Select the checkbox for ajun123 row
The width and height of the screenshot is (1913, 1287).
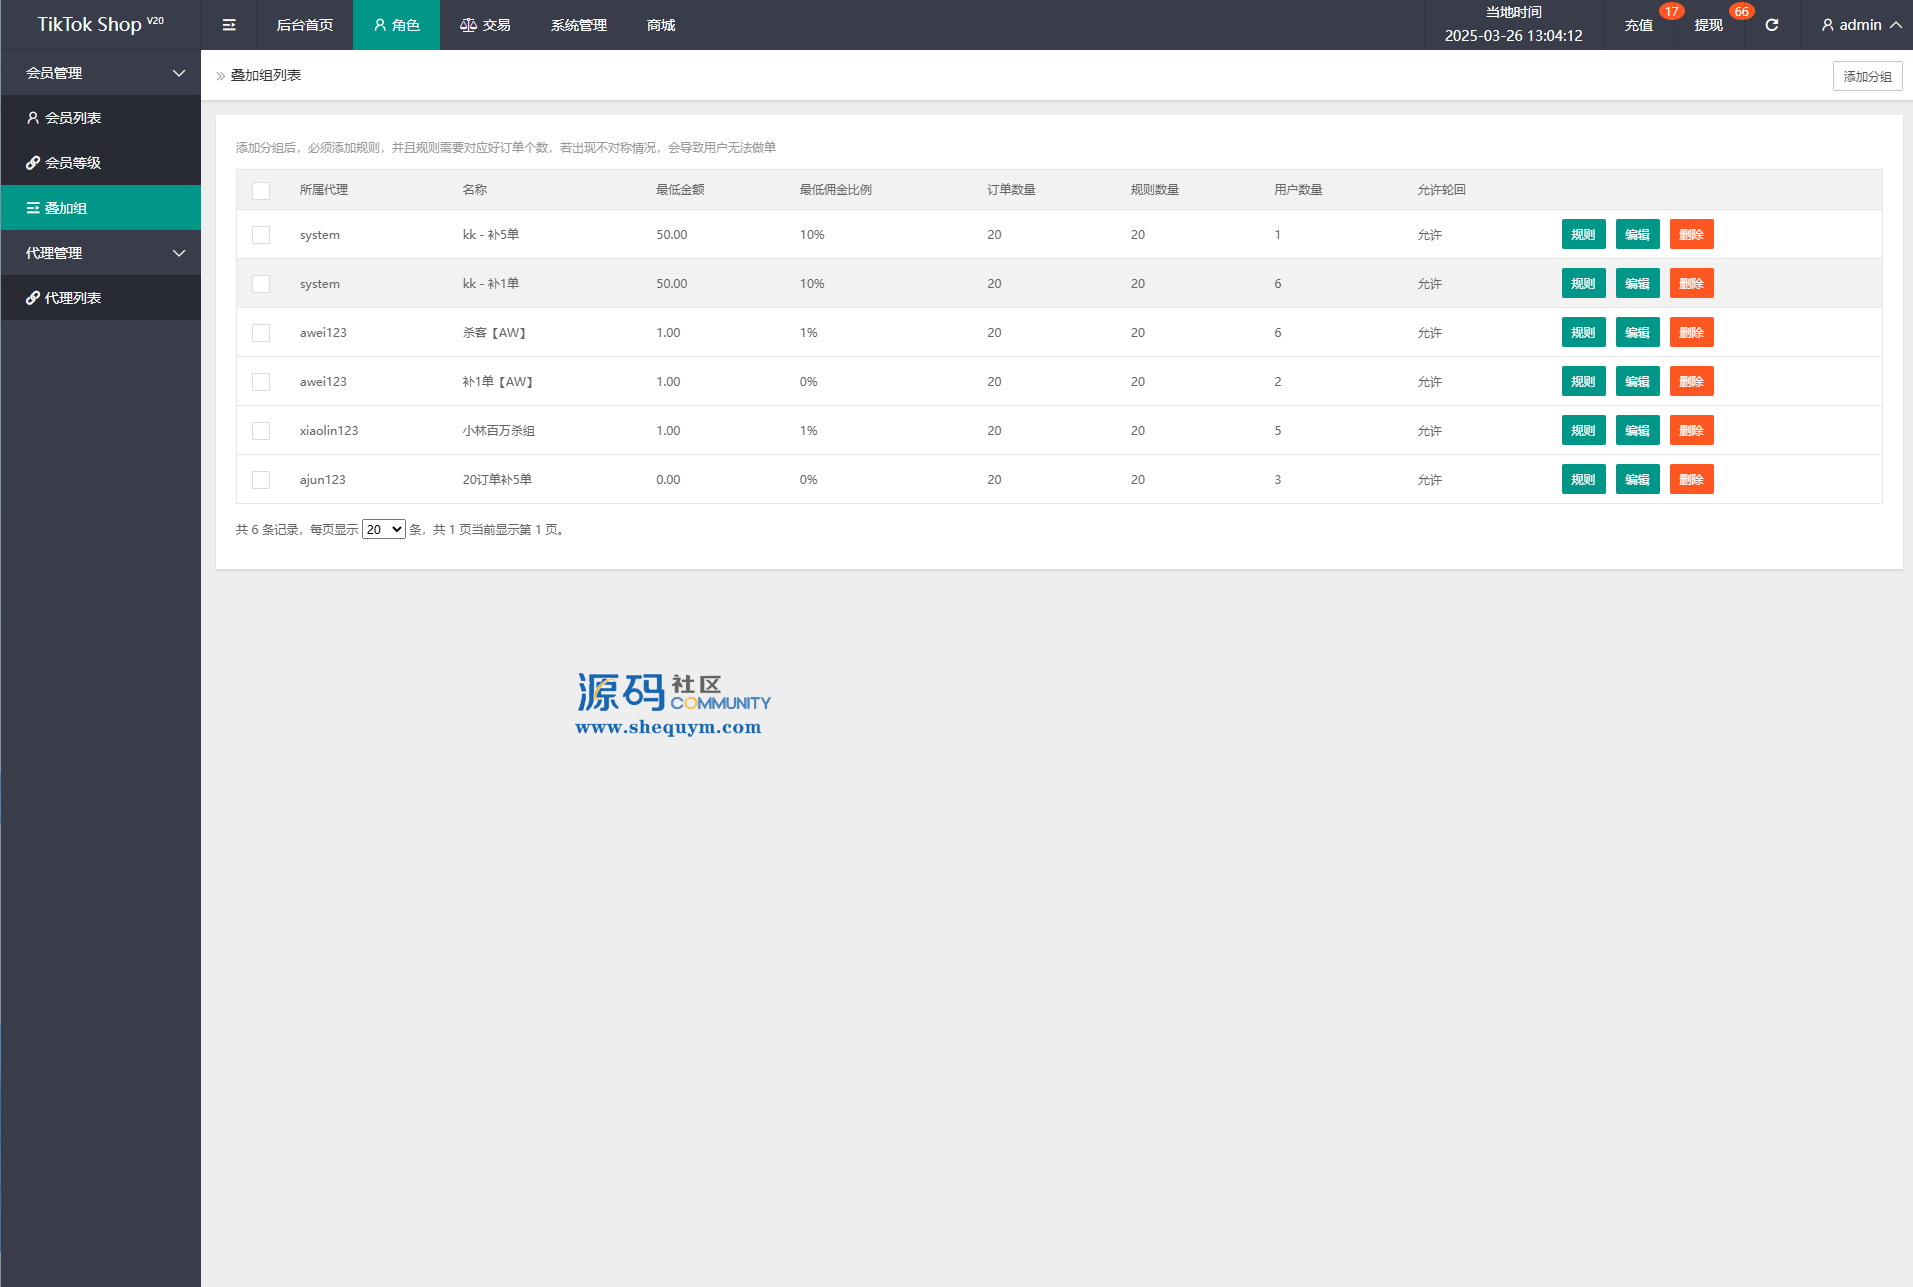coord(261,480)
